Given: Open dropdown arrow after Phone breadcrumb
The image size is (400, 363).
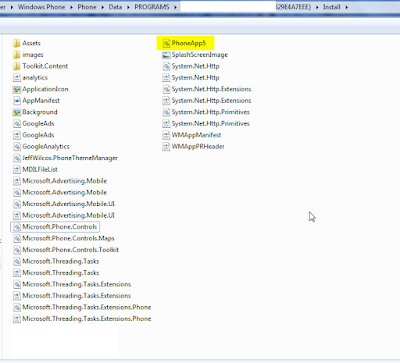Looking at the screenshot, I should coord(102,7).
